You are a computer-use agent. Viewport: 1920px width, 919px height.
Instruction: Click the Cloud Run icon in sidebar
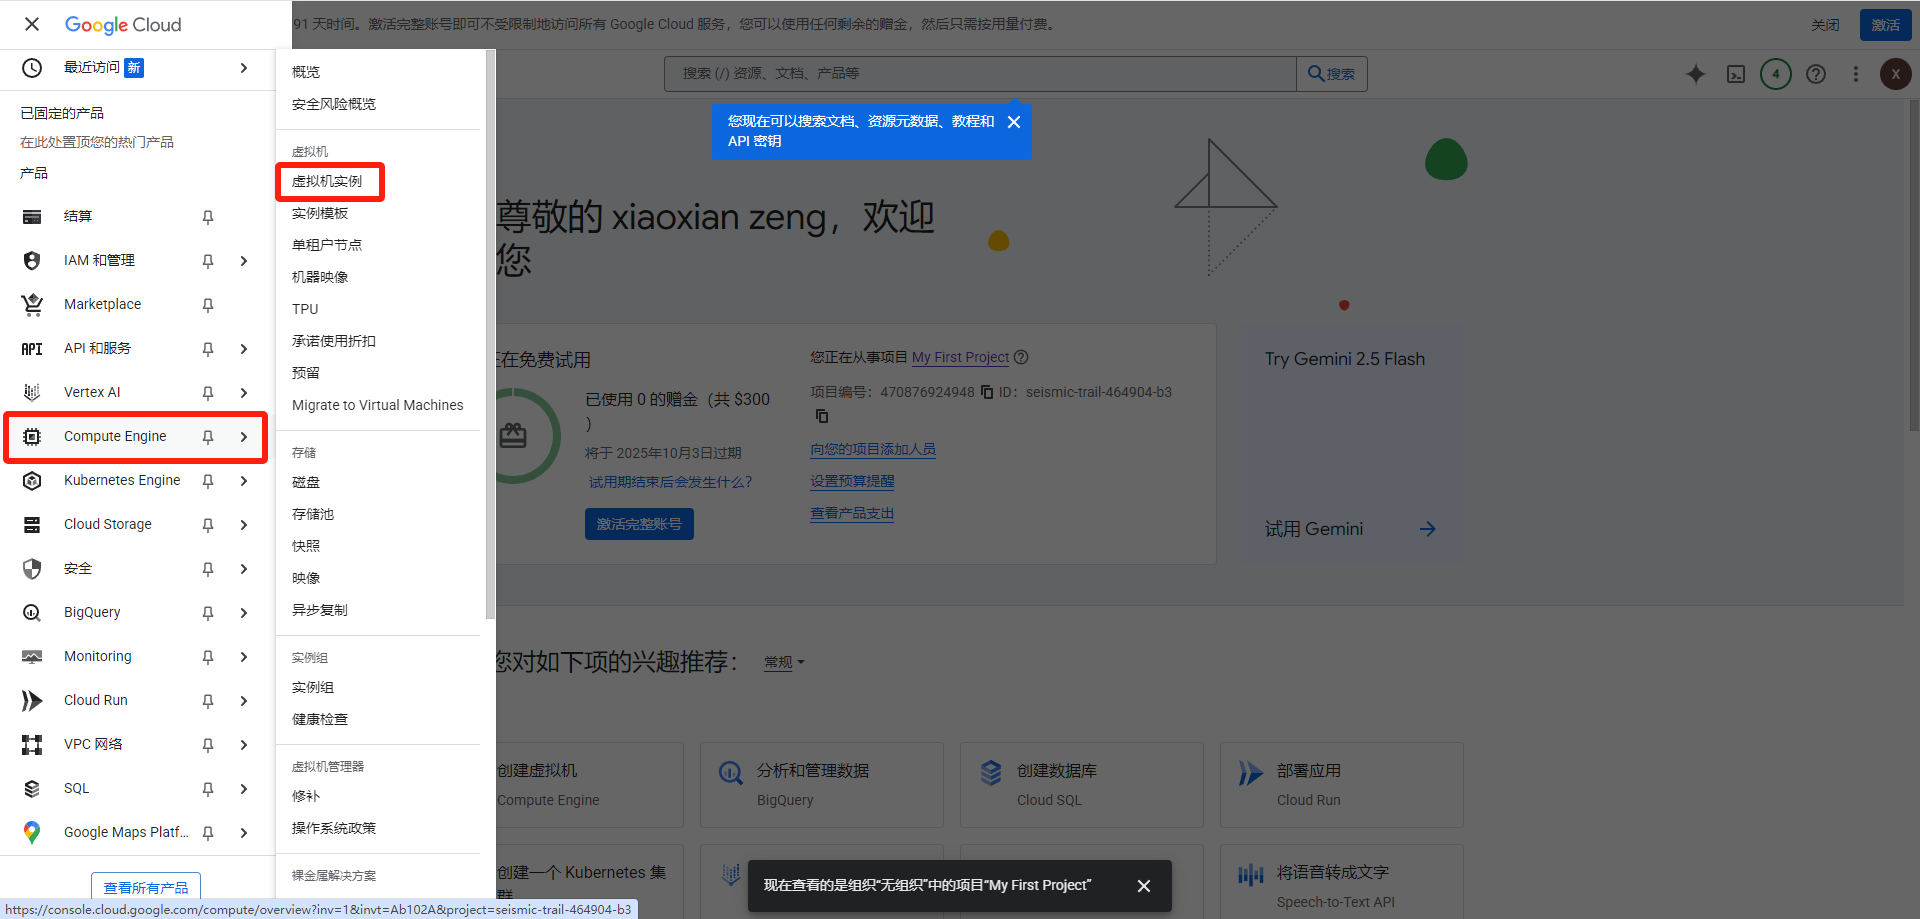coord(32,701)
